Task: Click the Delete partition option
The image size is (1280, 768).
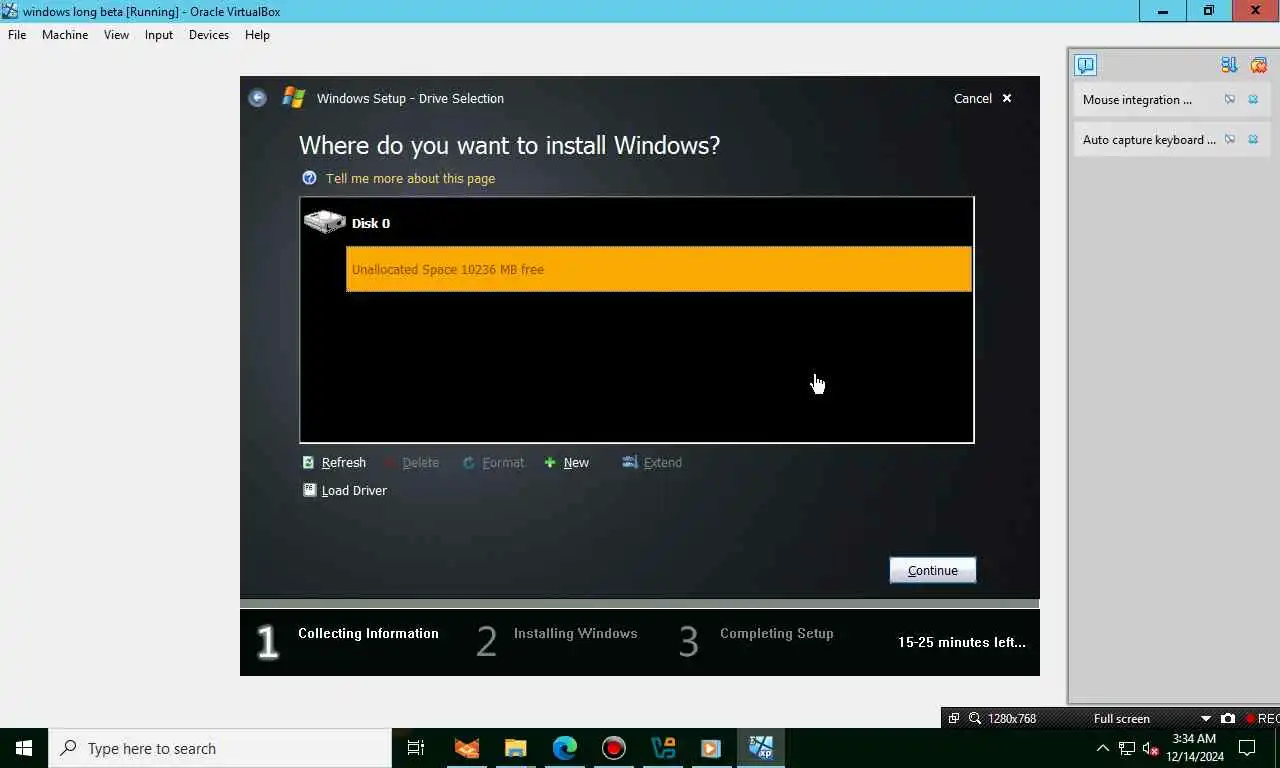Action: click(420, 462)
